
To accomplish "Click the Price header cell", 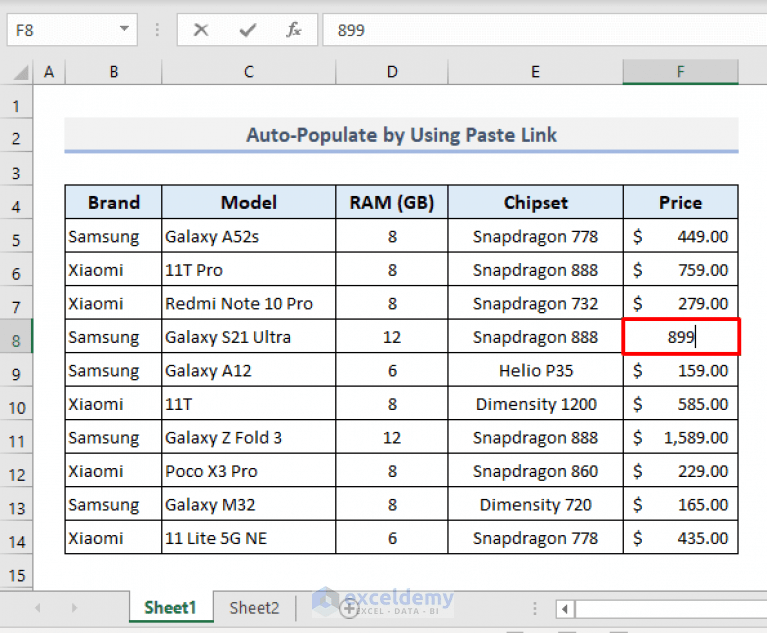I will click(680, 202).
